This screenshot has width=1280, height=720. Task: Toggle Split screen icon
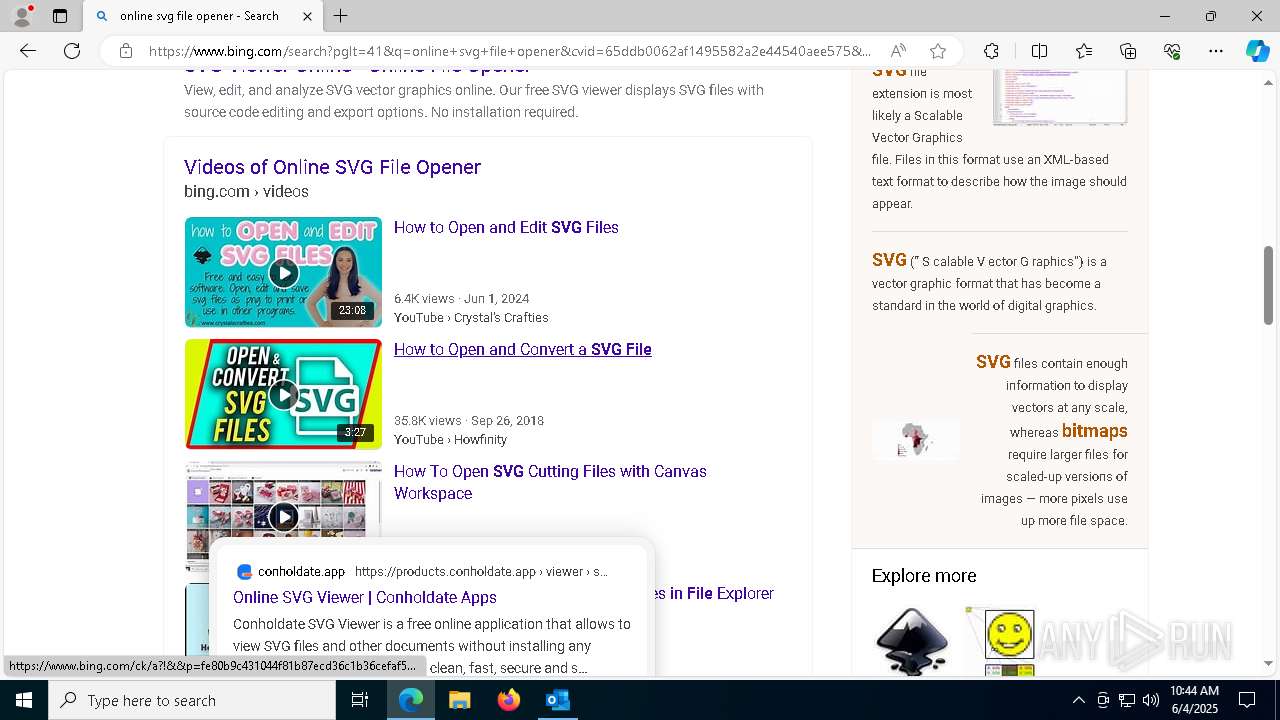(1039, 51)
